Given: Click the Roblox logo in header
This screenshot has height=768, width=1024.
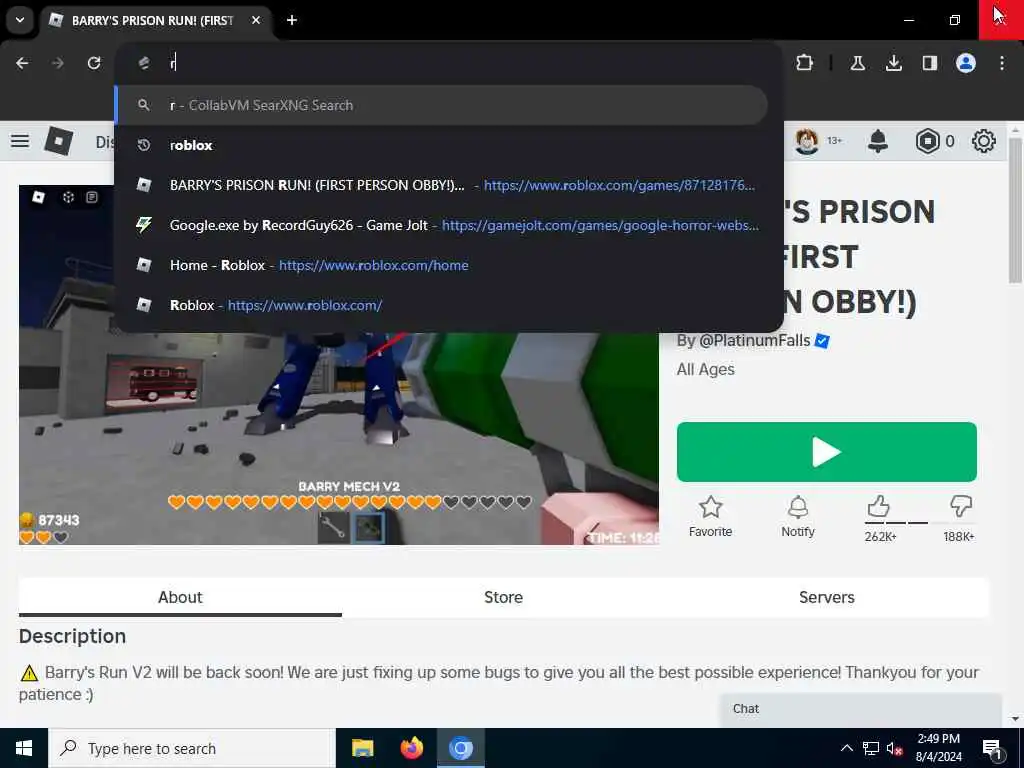Looking at the screenshot, I should [58, 140].
